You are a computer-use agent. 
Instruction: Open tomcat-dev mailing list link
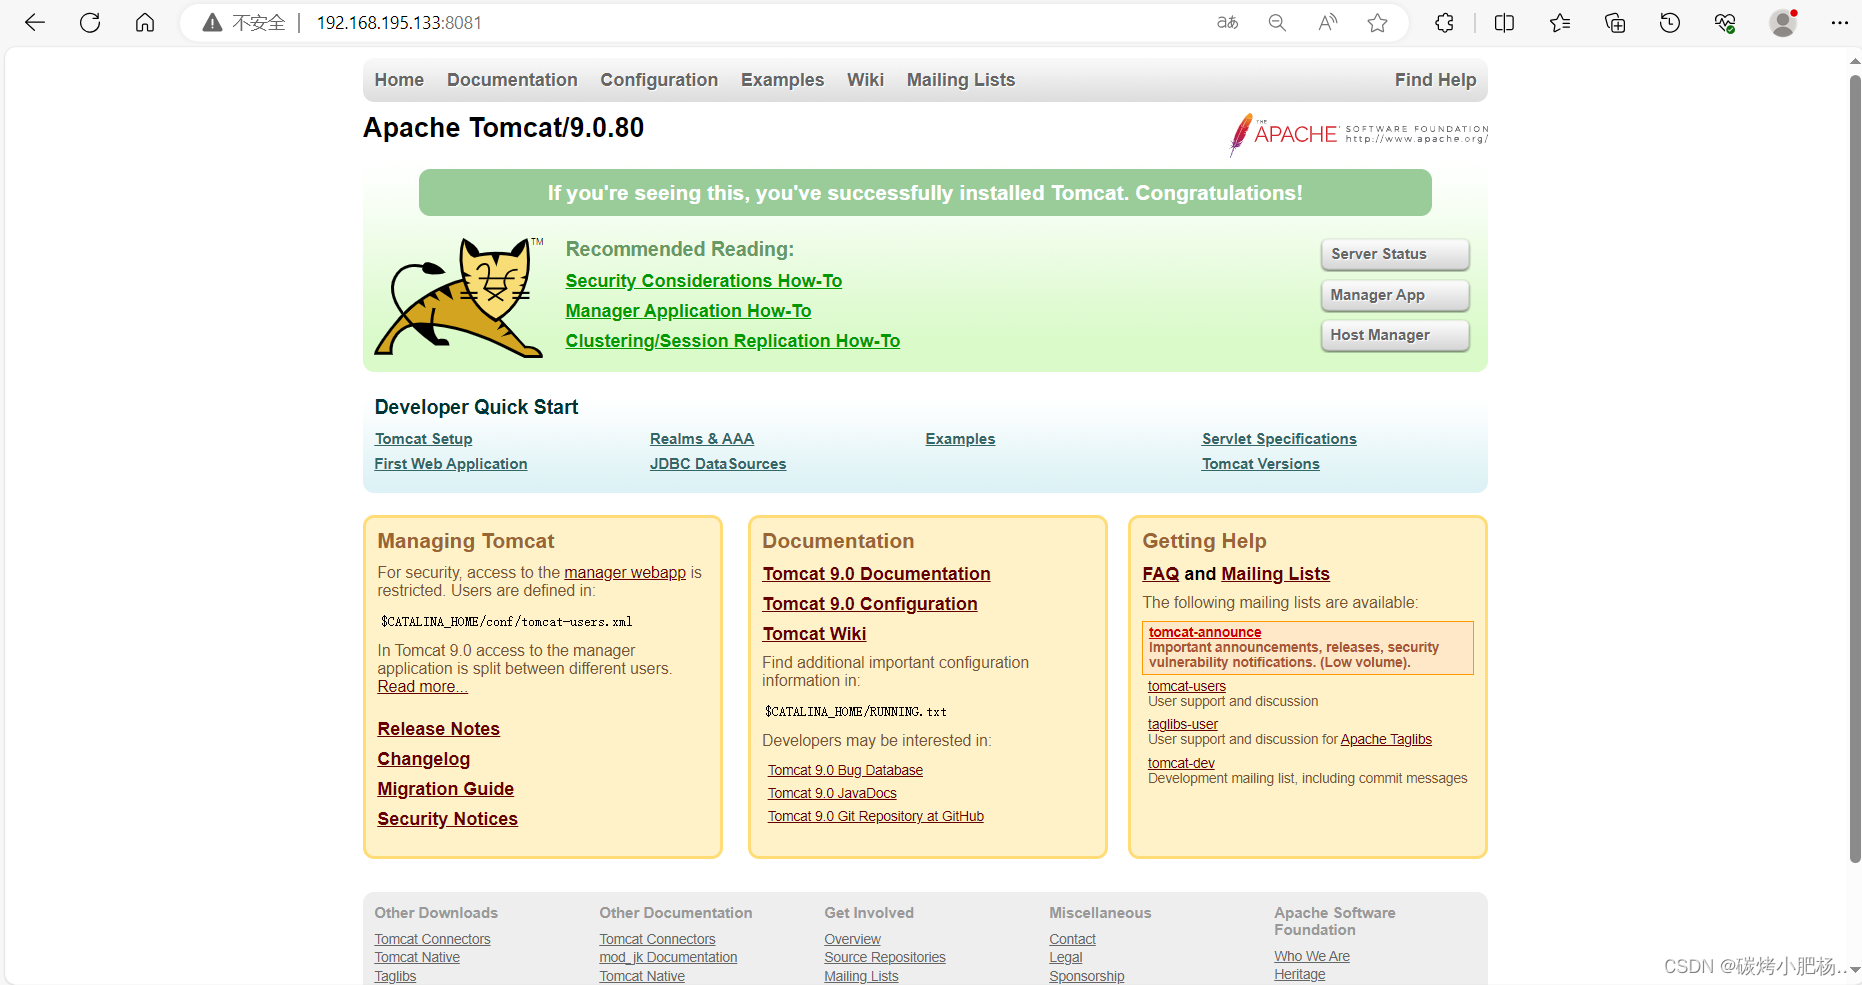(x=1181, y=764)
